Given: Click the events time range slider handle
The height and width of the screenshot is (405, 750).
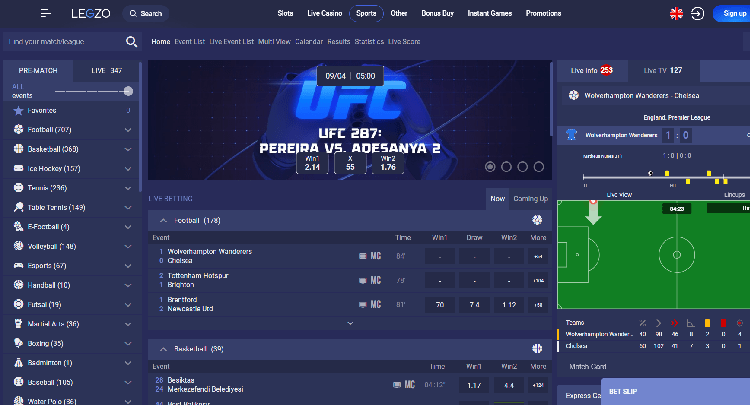Looking at the screenshot, I should point(128,90).
